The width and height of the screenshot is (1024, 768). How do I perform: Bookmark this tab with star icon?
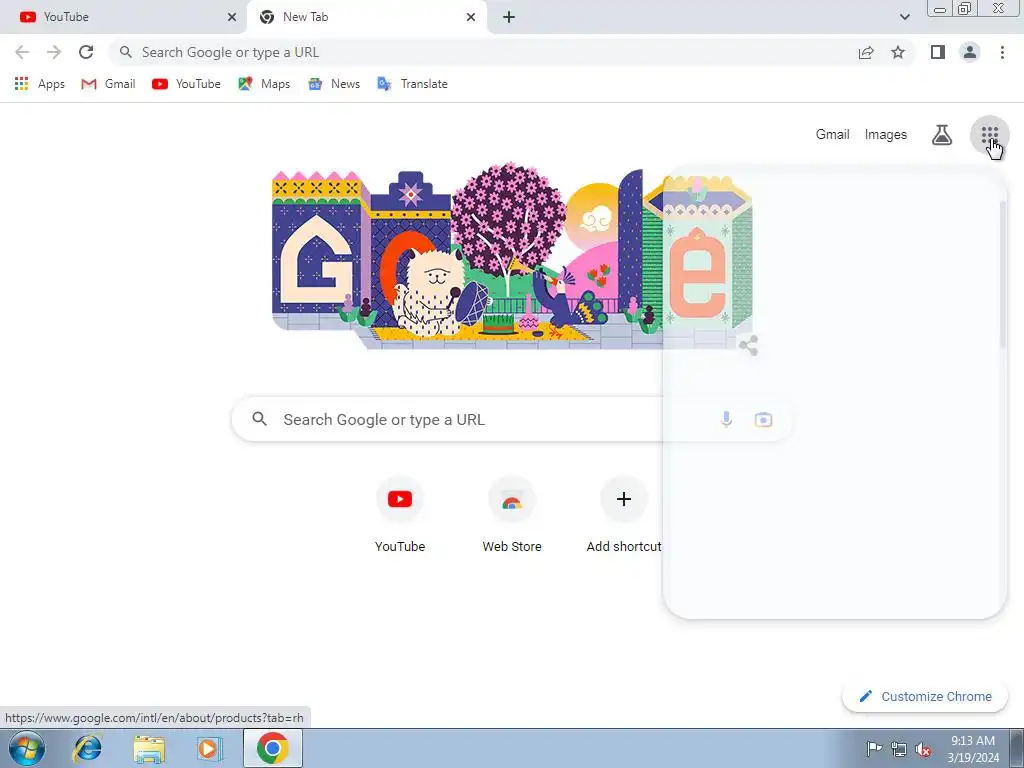coord(898,52)
